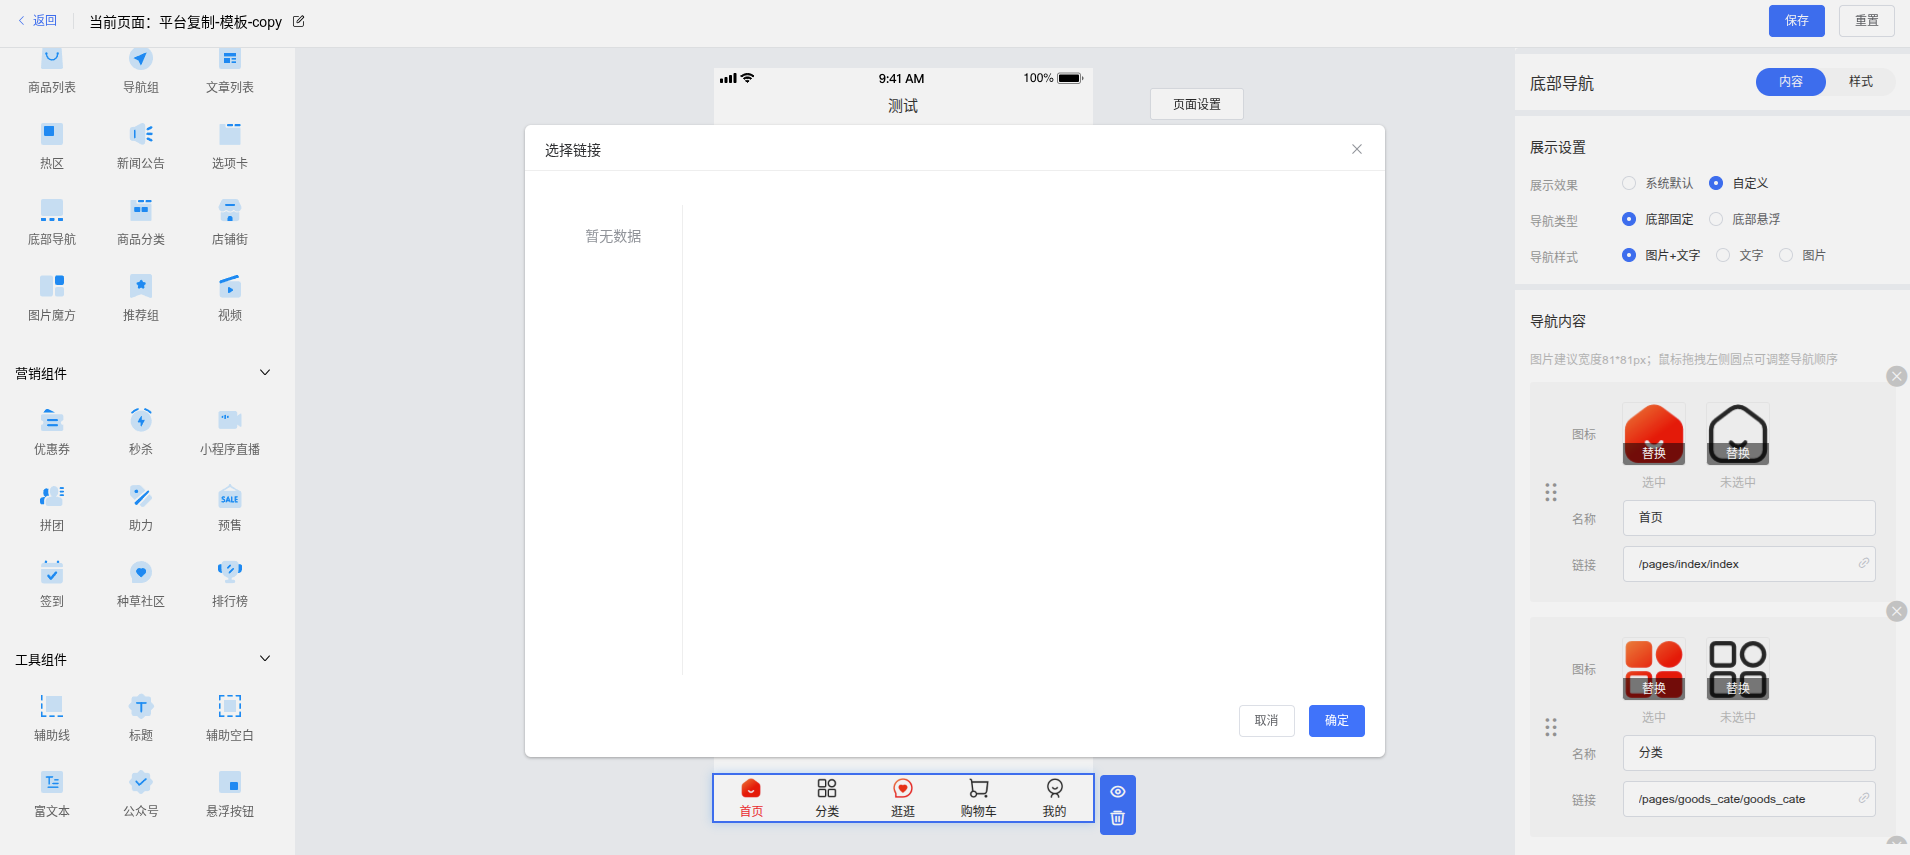Select the 系统默认 display effect radio
The height and width of the screenshot is (855, 1910).
point(1629,183)
